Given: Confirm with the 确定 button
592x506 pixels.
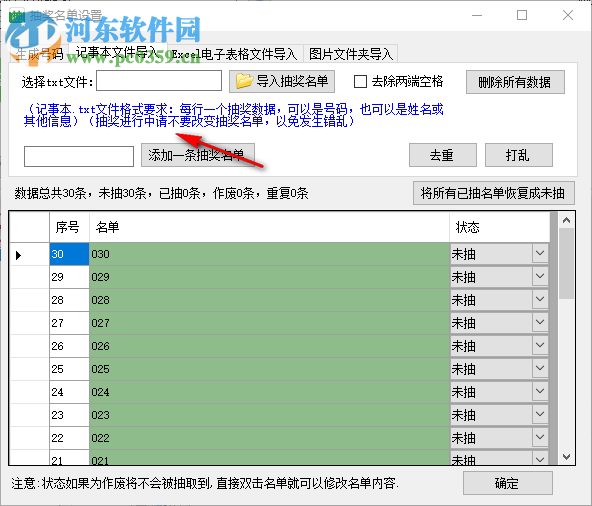Looking at the screenshot, I should [x=507, y=483].
